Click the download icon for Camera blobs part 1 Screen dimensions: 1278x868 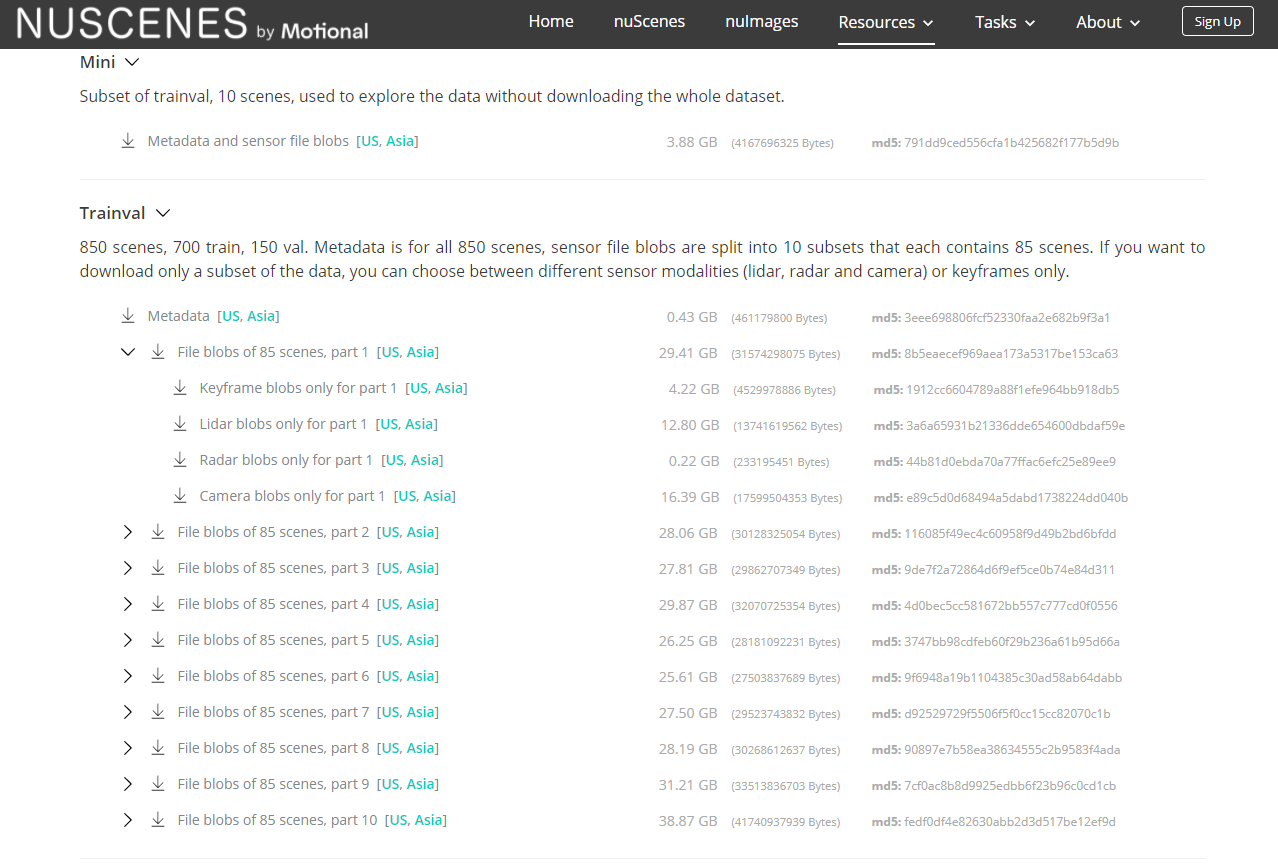pyautogui.click(x=180, y=496)
